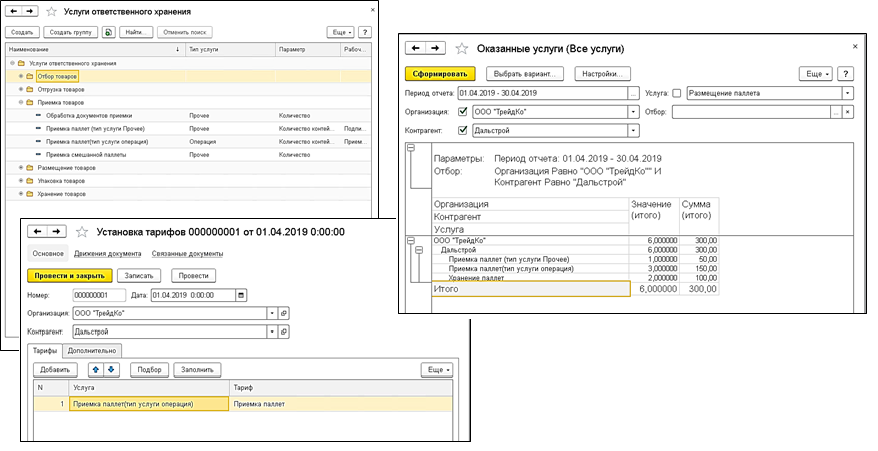Click Выбрать вариант... button
Image resolution: width=878 pixels, height=451 pixels.
[x=525, y=74]
